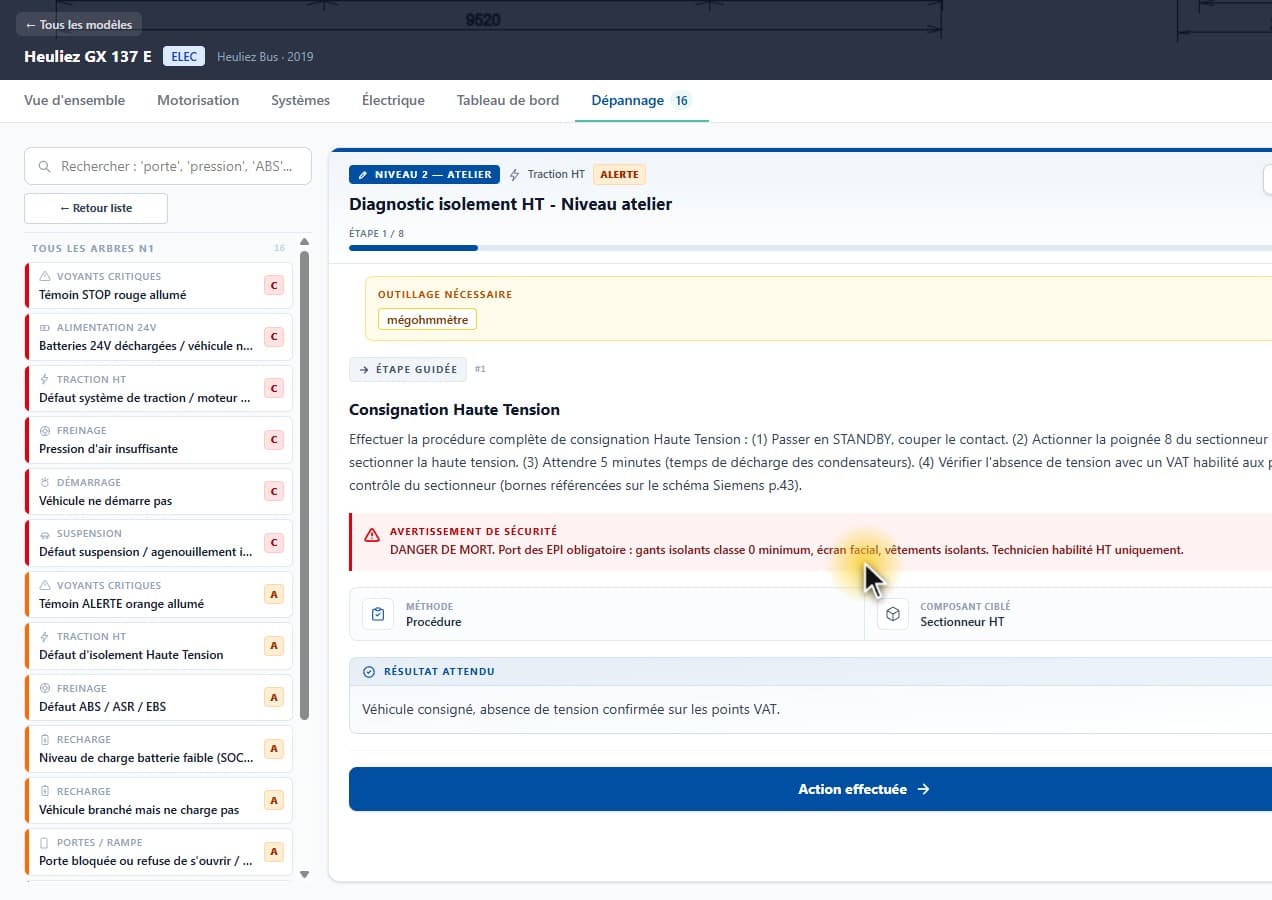Go back to Tous les modèles
The width and height of the screenshot is (1272, 900).
(79, 24)
